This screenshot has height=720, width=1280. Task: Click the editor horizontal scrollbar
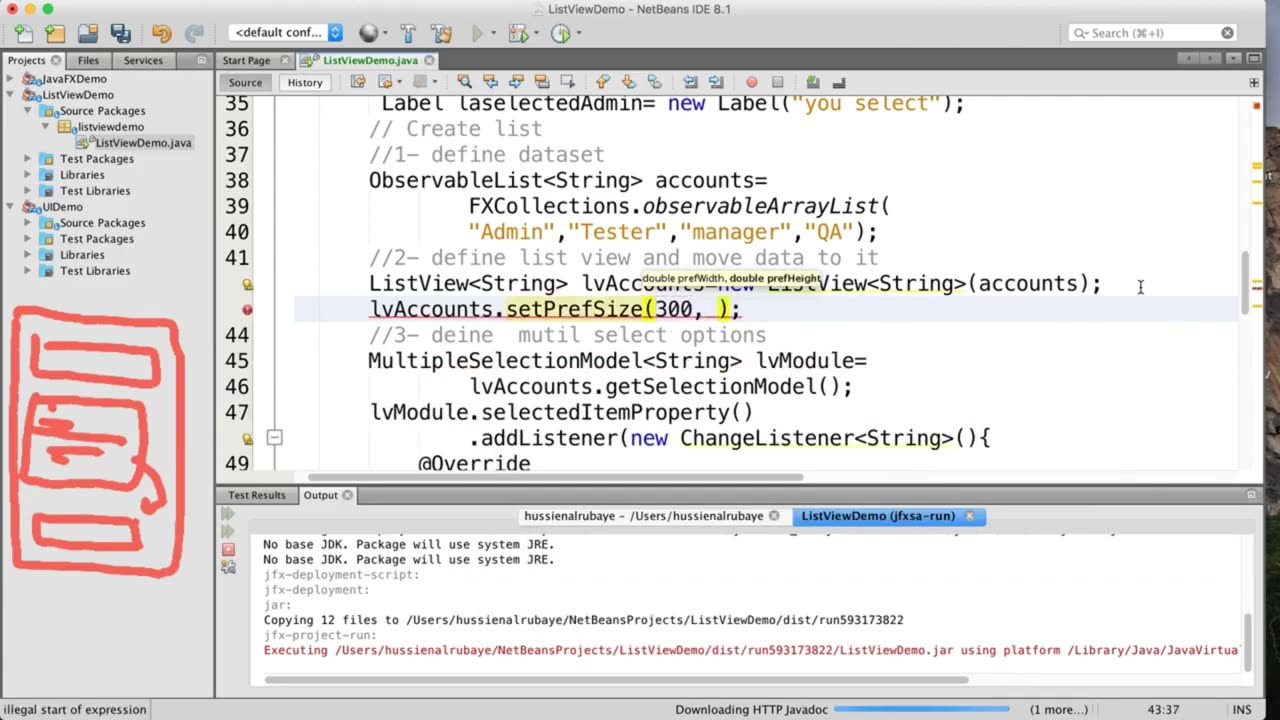(x=555, y=477)
